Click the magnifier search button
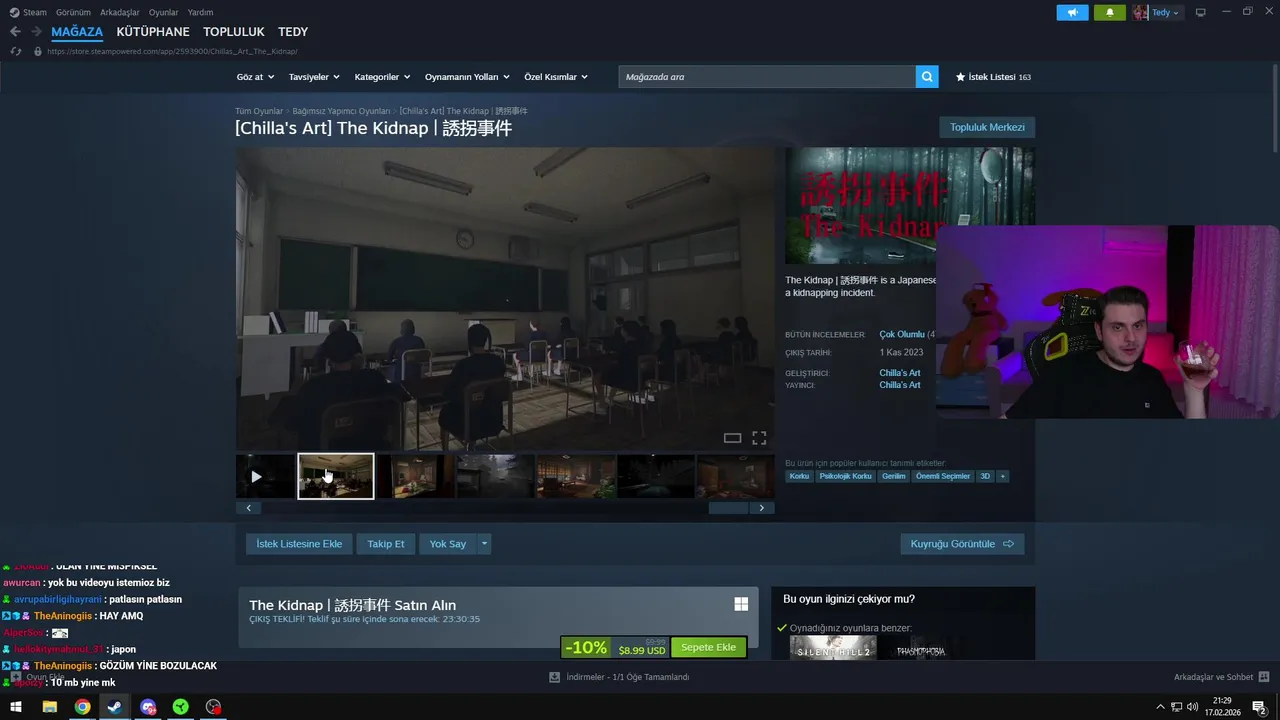 click(x=927, y=76)
